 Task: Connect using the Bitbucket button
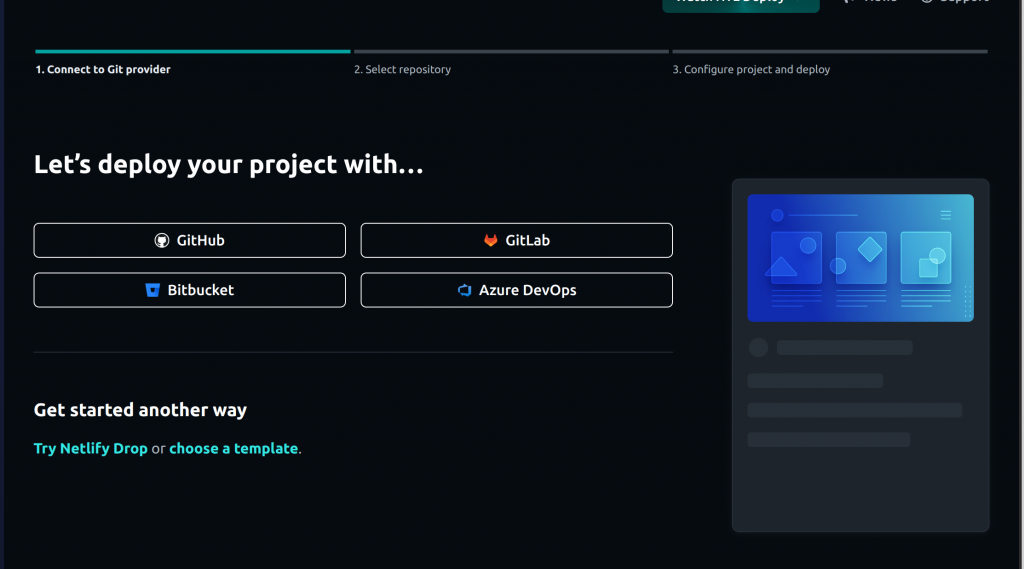pos(189,290)
